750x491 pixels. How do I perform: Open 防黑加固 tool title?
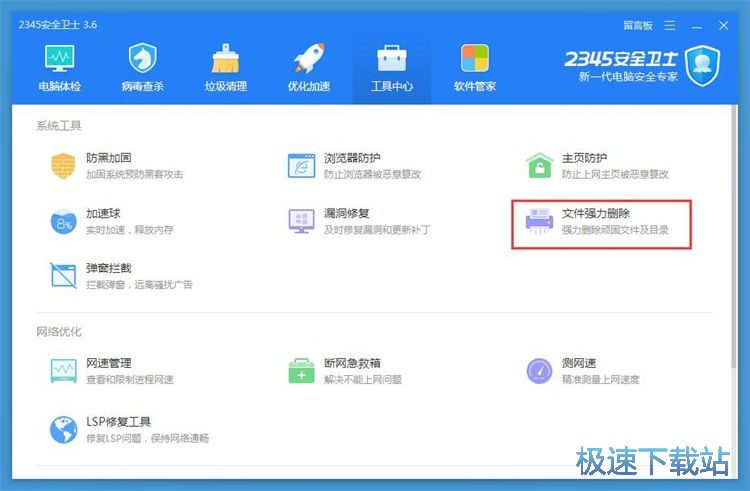point(109,158)
